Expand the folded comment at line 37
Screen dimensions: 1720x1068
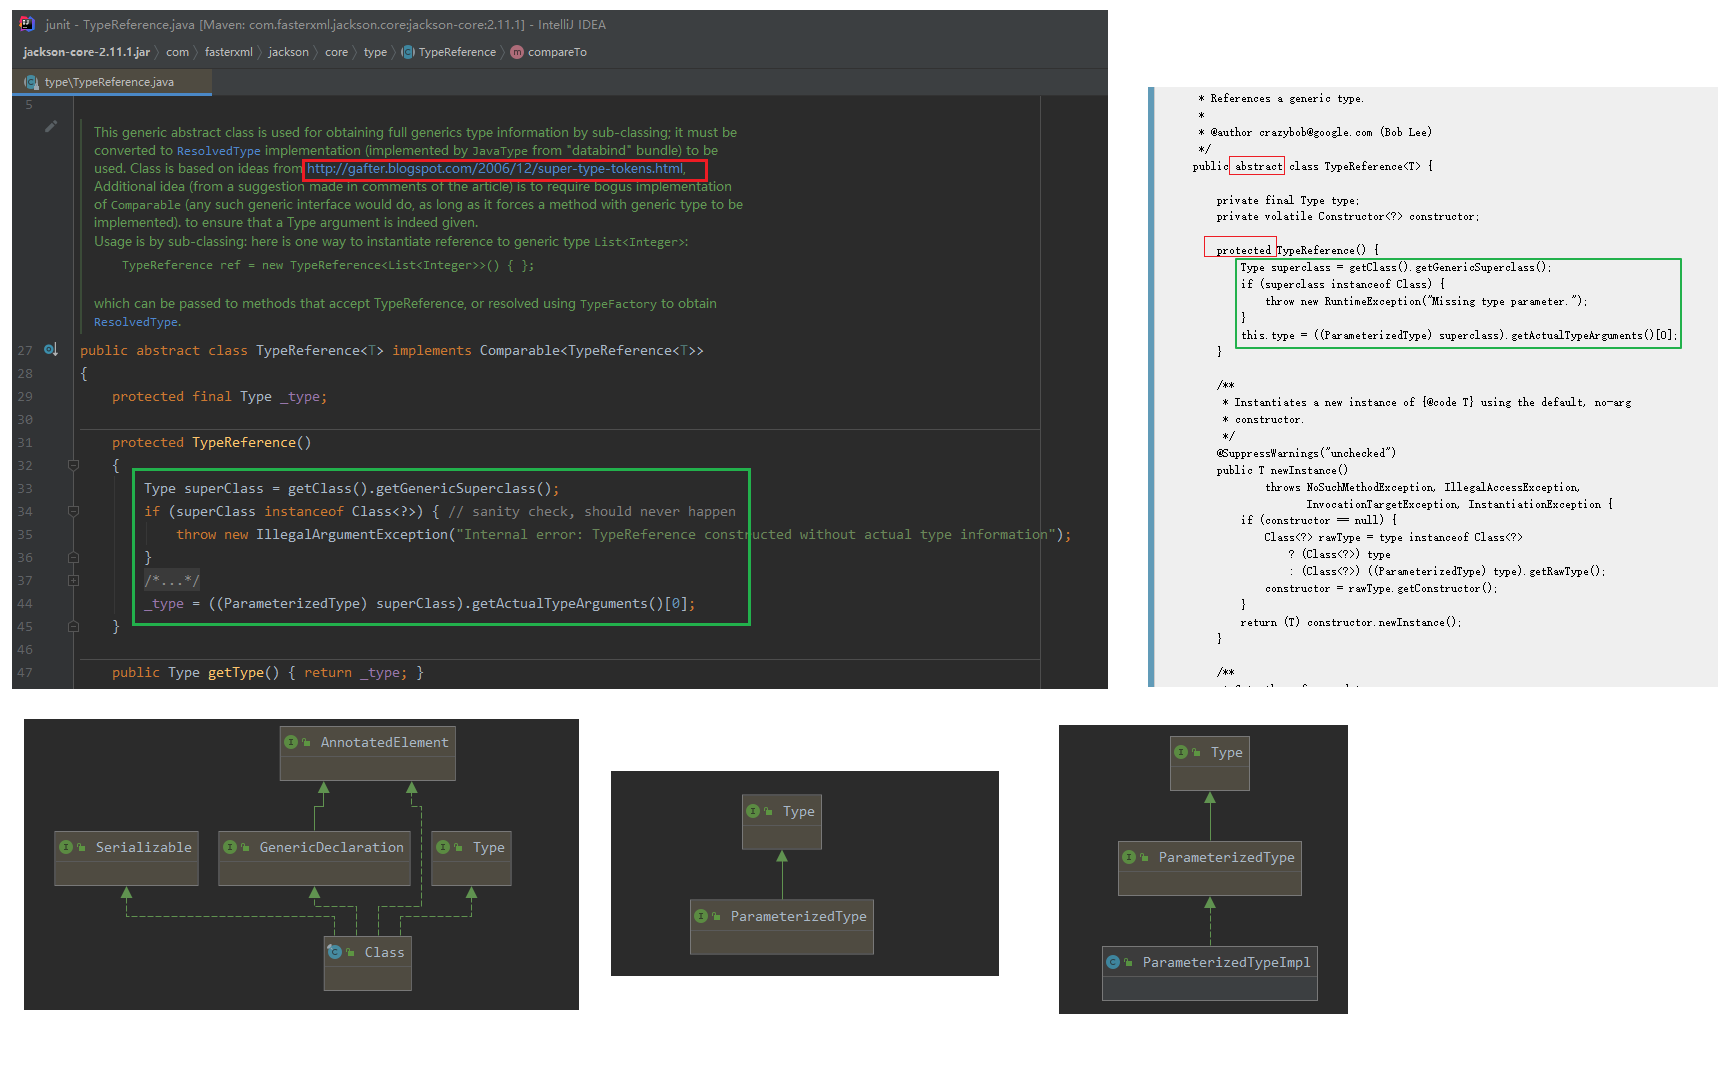73,580
